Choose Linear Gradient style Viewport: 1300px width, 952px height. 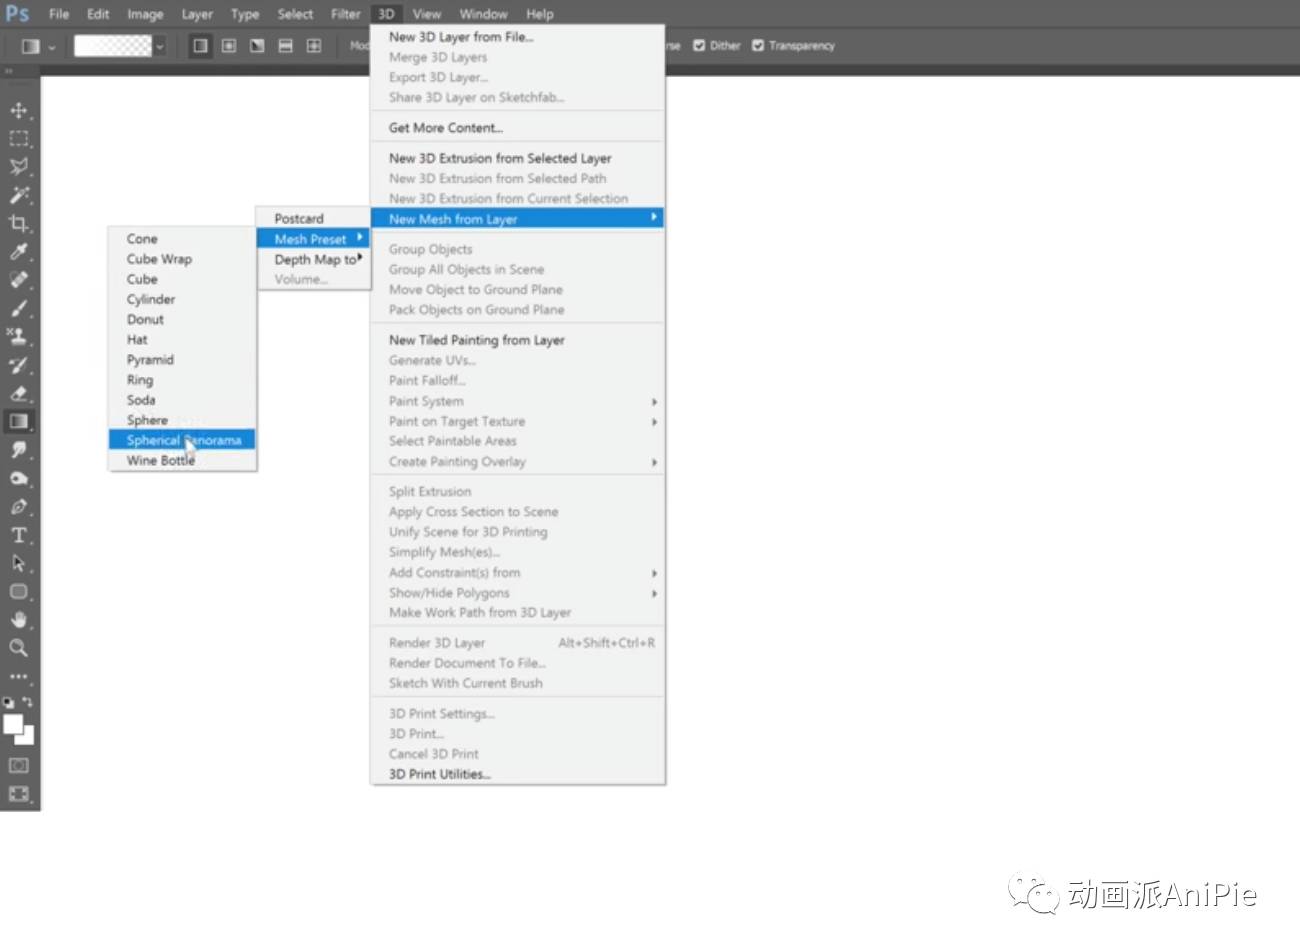(x=201, y=46)
